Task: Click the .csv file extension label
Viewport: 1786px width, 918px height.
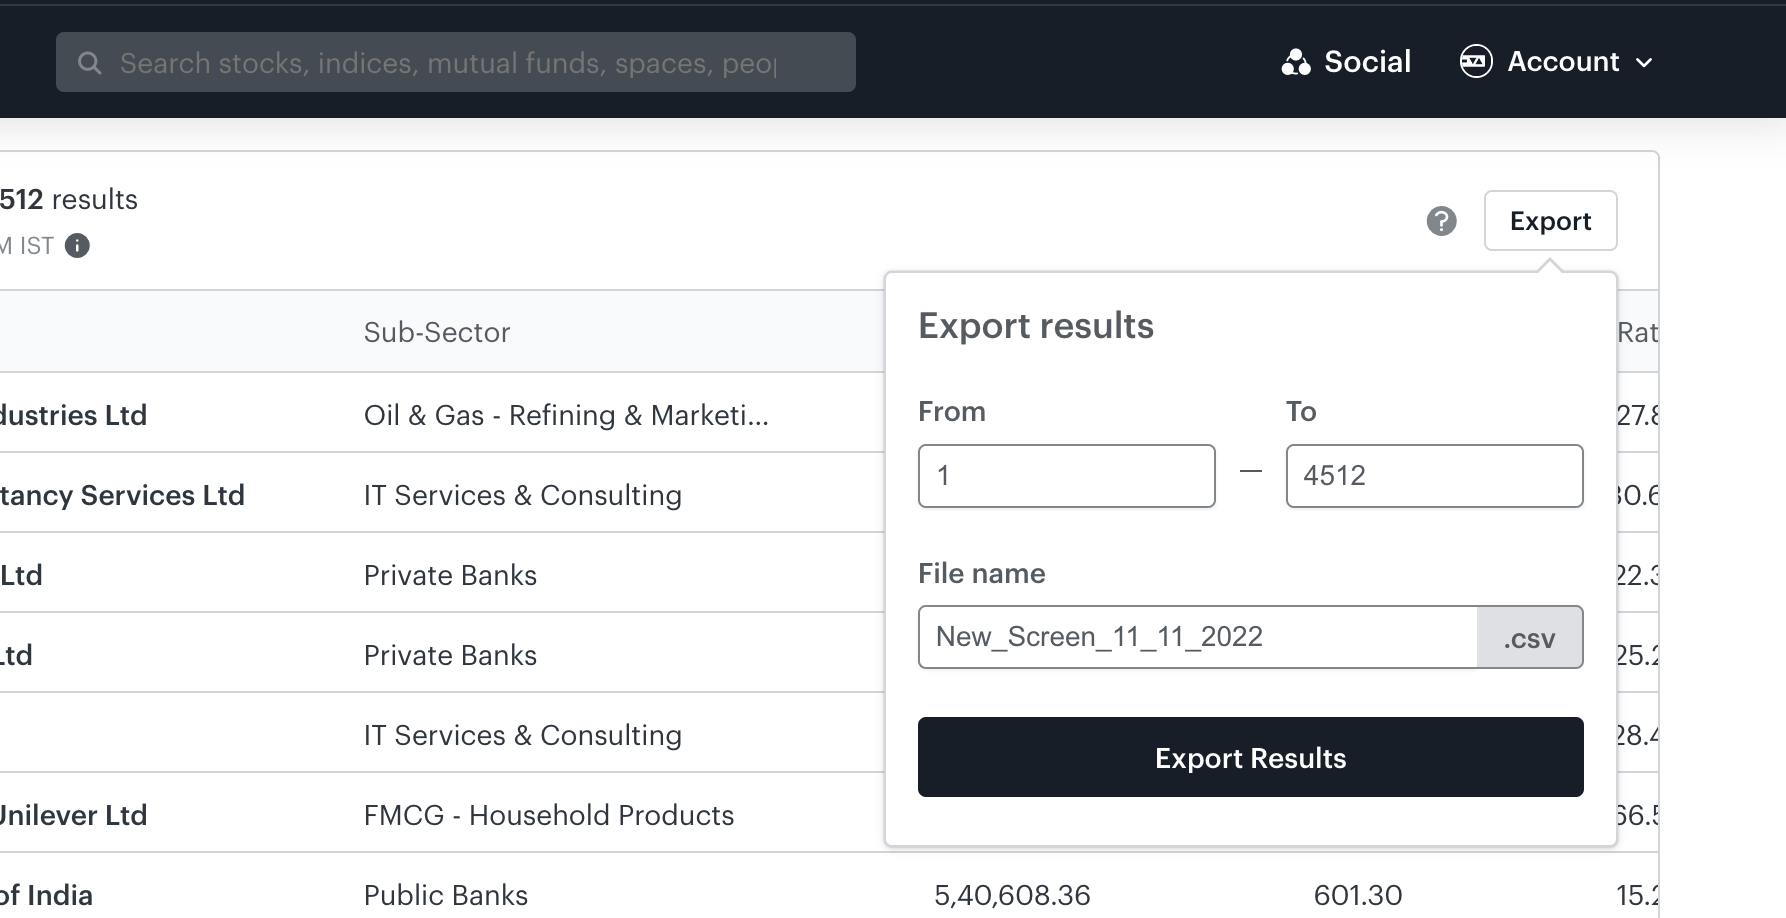Action: pos(1529,638)
